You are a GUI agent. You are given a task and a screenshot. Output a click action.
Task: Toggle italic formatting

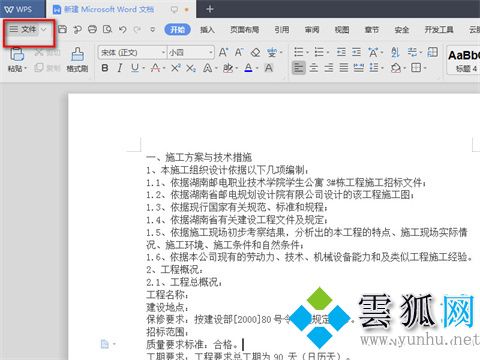pyautogui.click(x=120, y=68)
